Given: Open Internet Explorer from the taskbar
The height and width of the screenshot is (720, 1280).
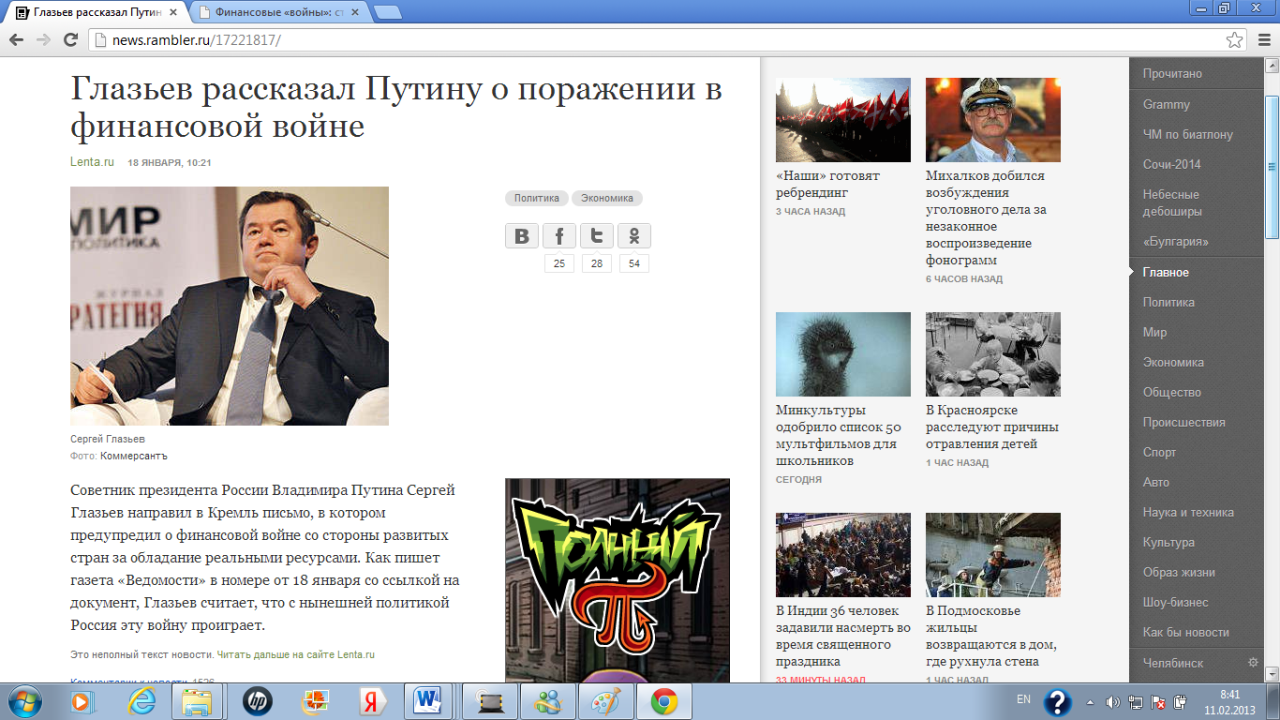Looking at the screenshot, I should click(x=142, y=702).
